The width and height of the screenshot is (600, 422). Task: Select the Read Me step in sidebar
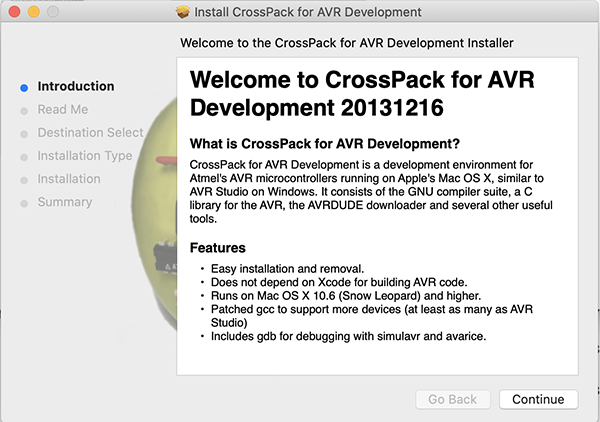(x=63, y=110)
